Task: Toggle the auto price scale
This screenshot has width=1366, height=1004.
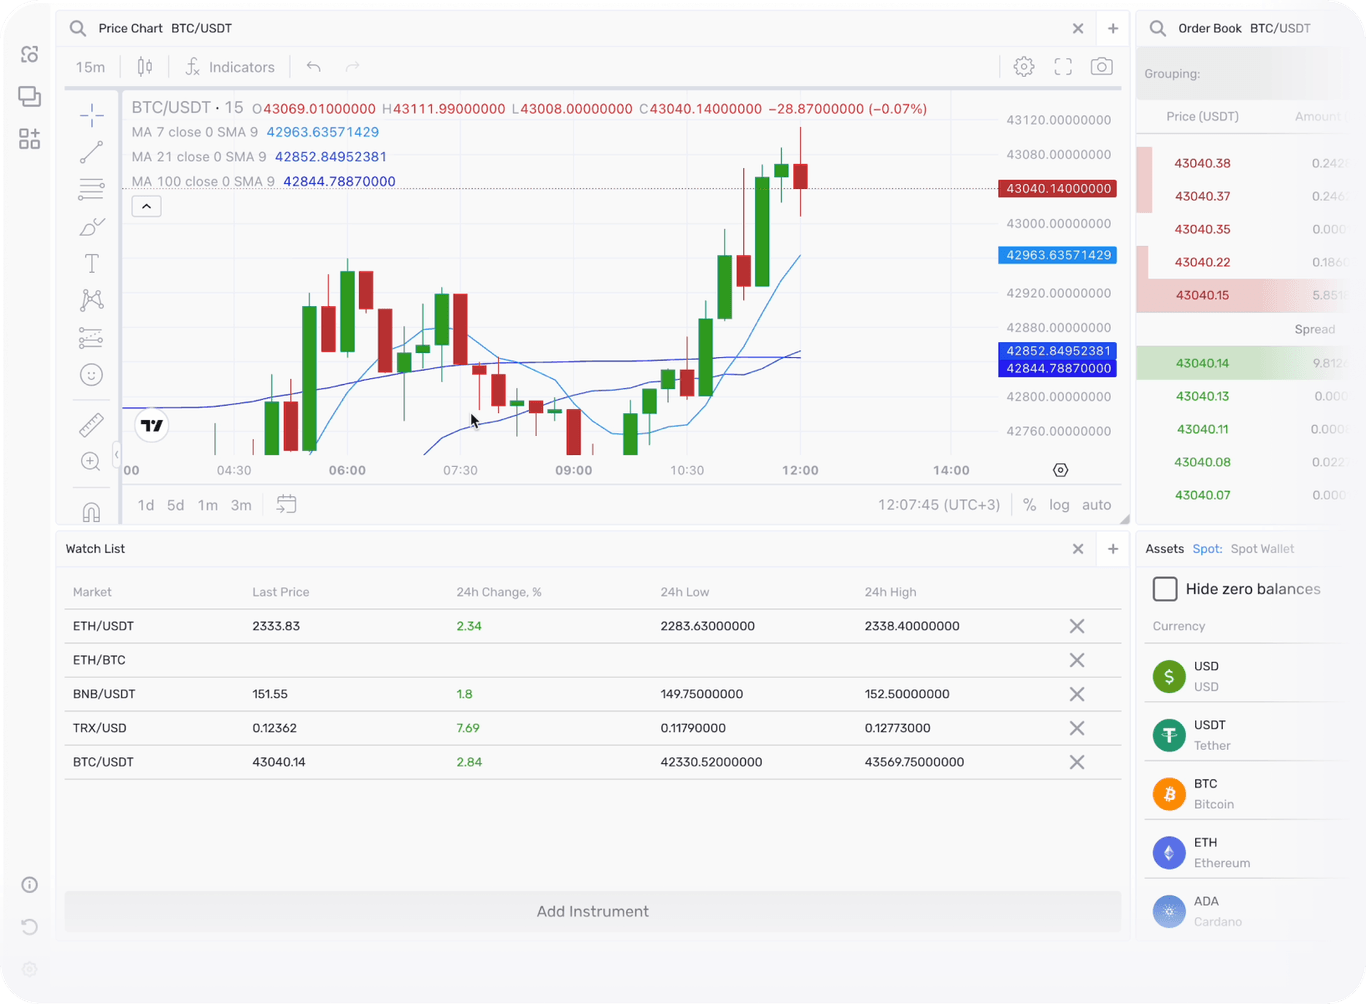Action: tap(1096, 505)
